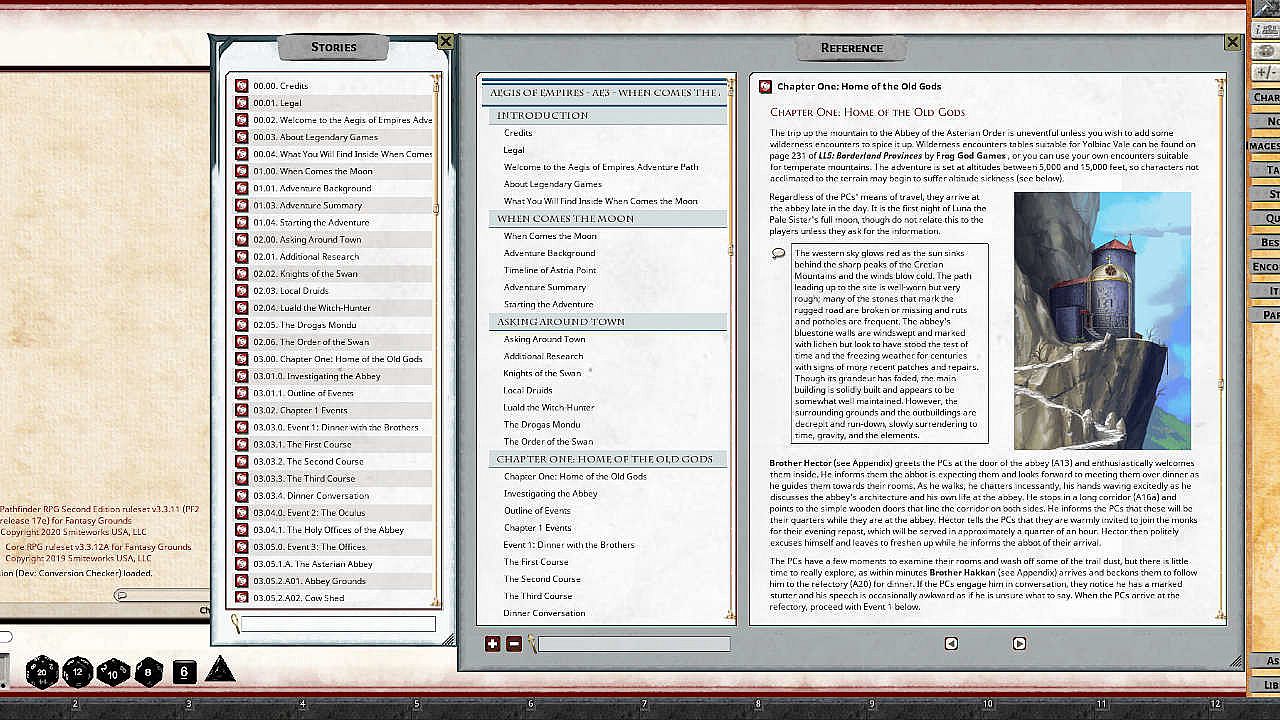Viewport: 1280px width, 720px height.
Task: Open Investigating the Abbey reference page
Action: point(551,493)
